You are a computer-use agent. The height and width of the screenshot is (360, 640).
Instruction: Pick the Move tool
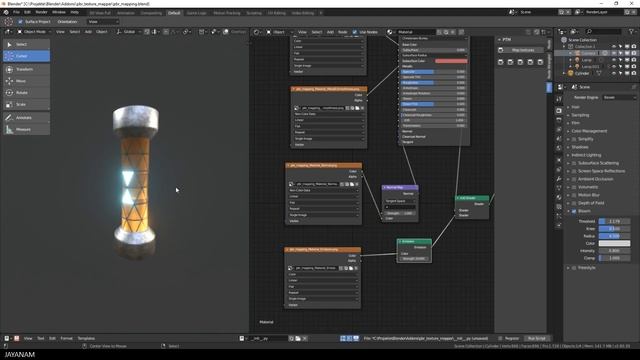(27, 81)
